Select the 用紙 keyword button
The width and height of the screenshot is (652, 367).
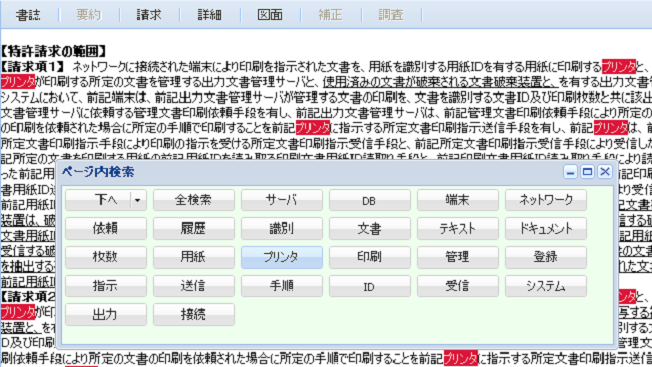[x=194, y=257]
